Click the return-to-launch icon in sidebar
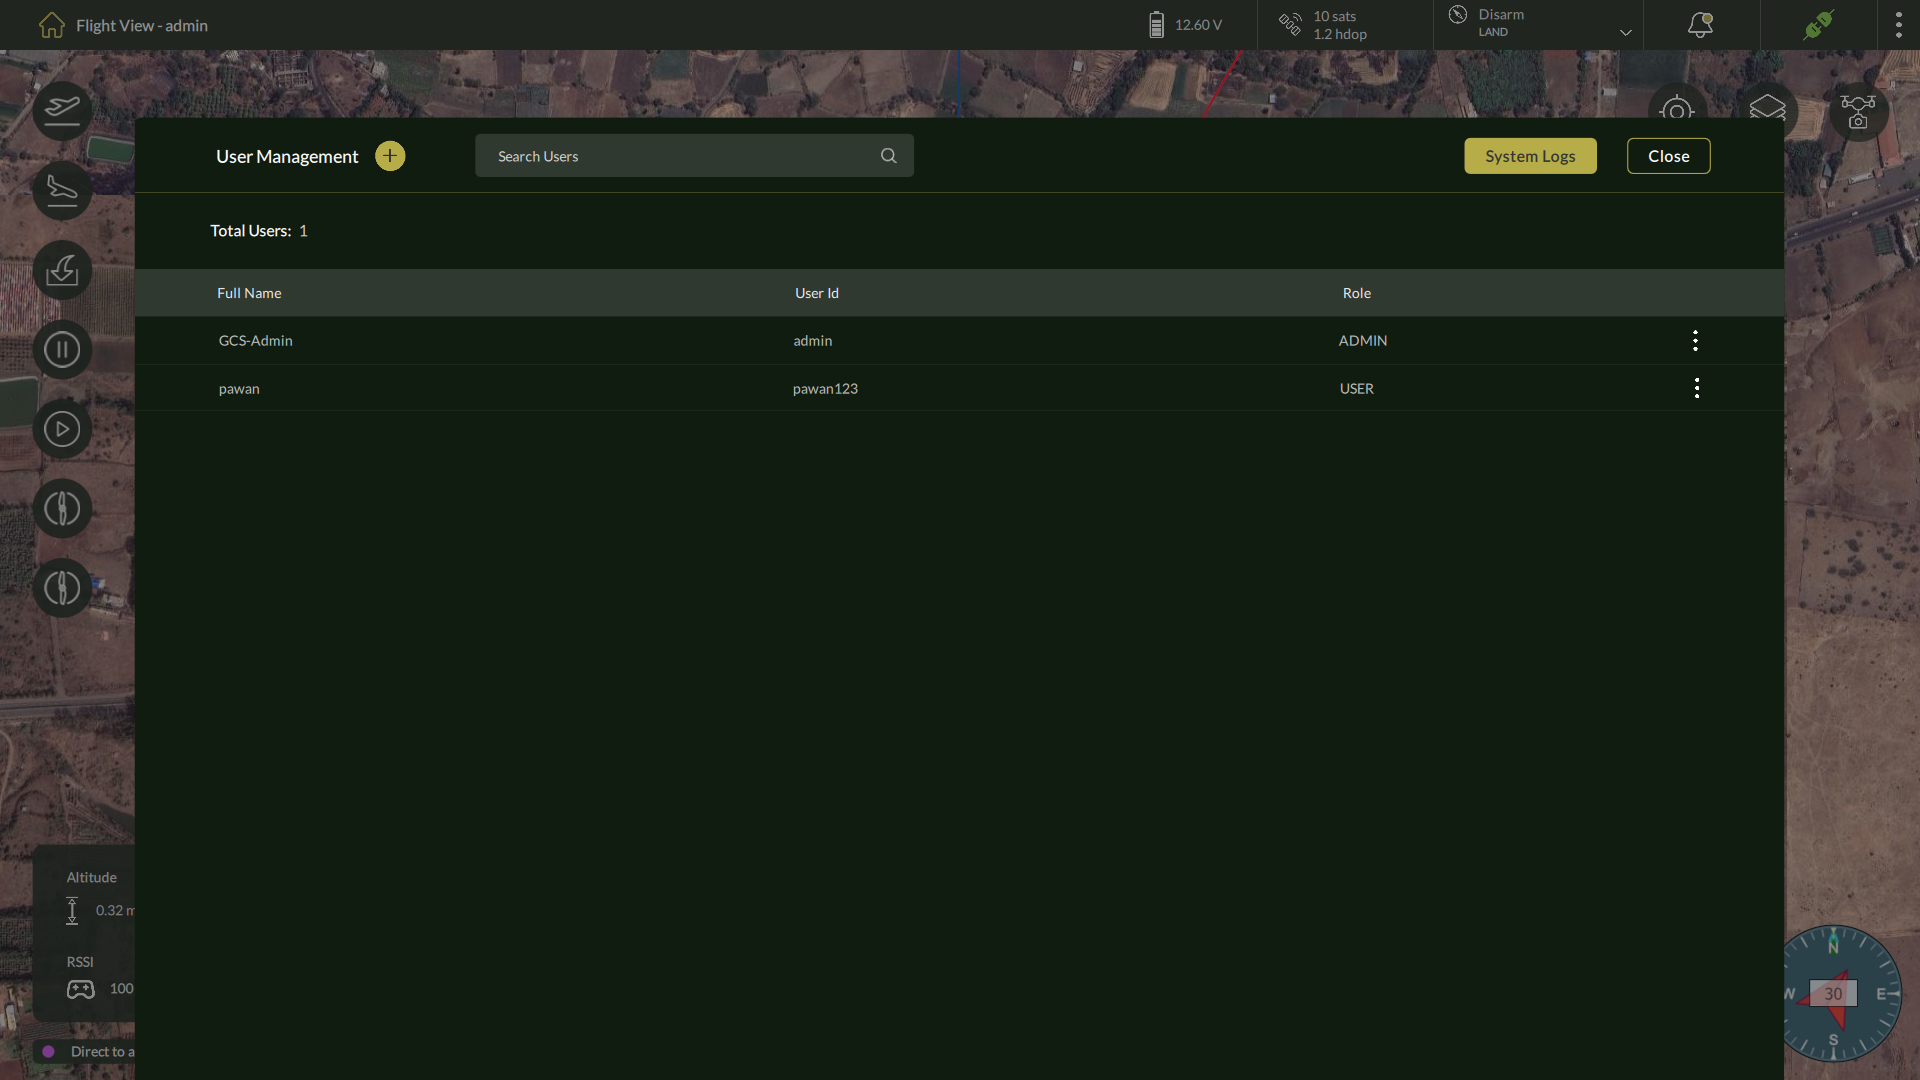1920x1080 pixels. 62,270
